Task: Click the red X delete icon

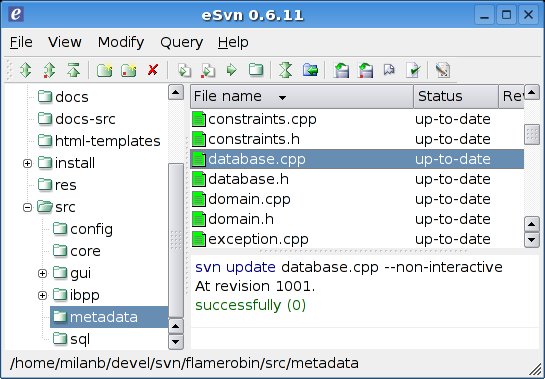Action: 153,70
